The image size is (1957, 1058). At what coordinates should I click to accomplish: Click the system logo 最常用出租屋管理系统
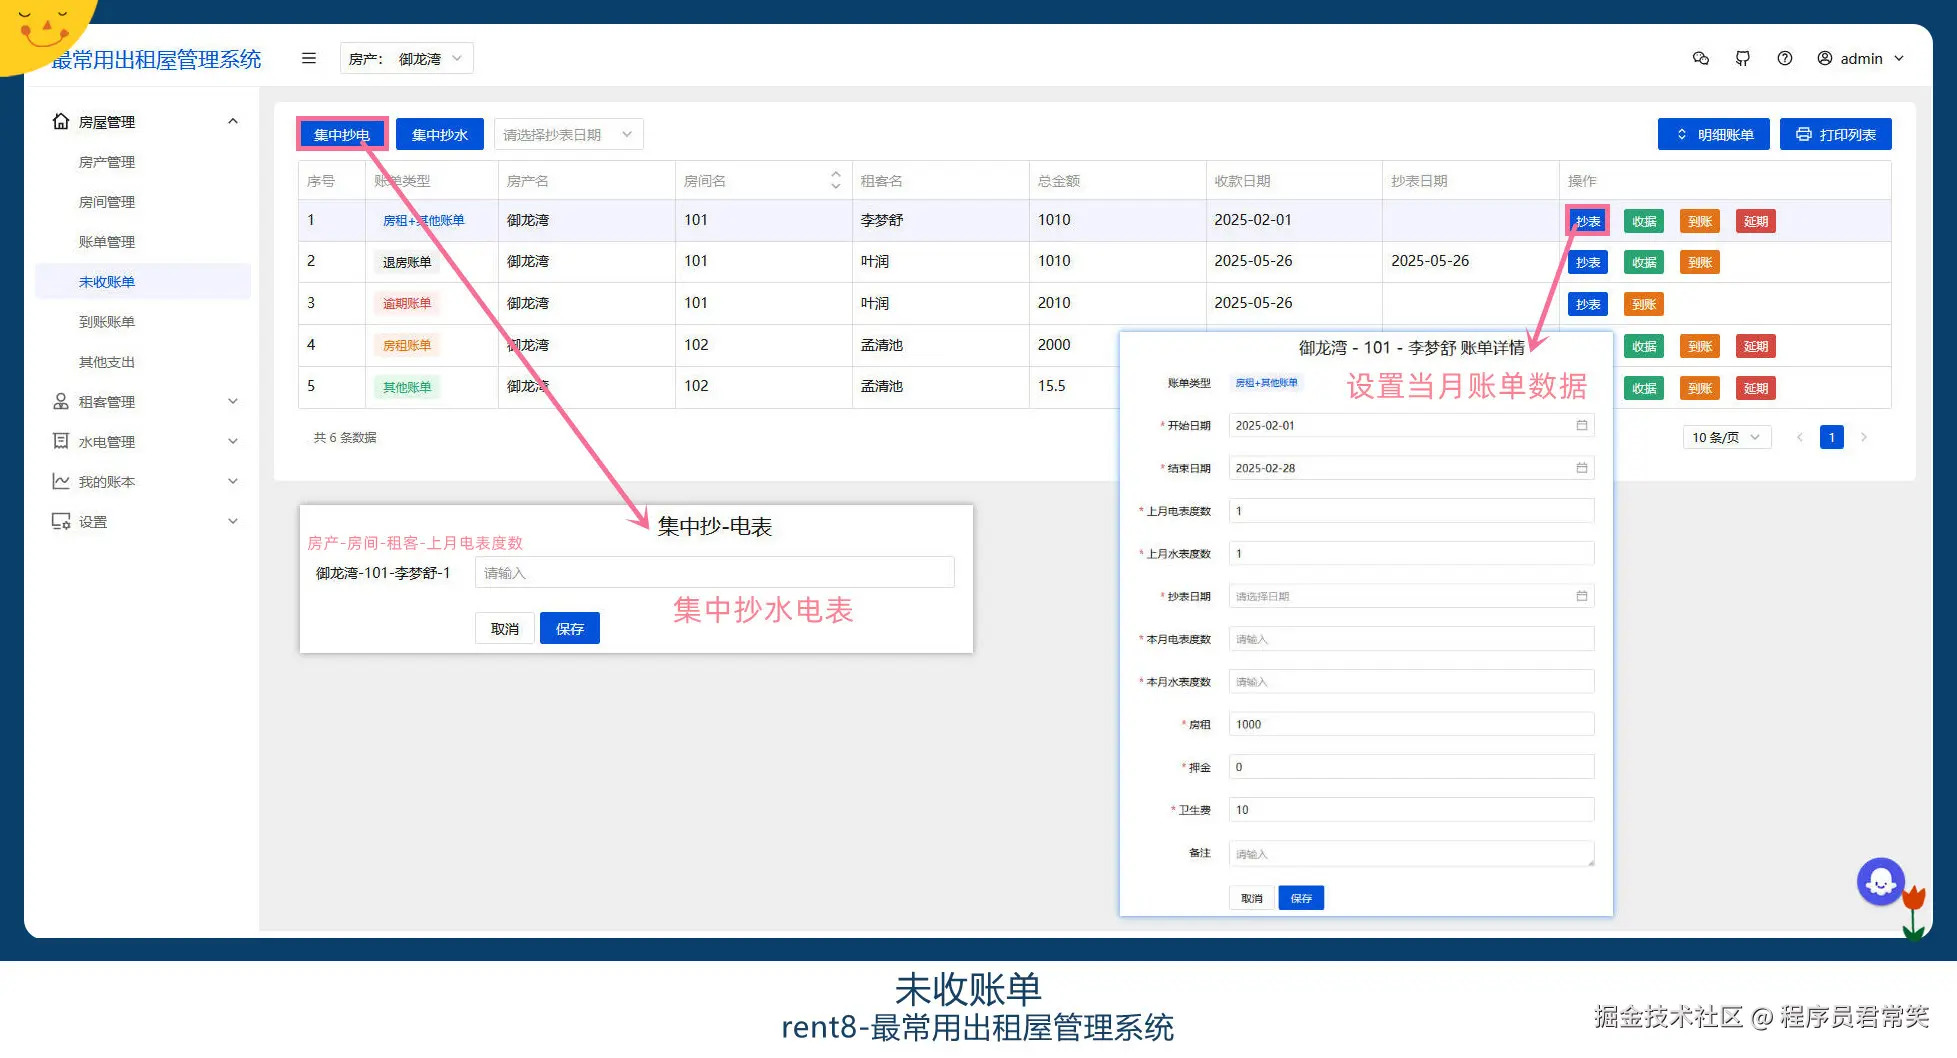tap(157, 60)
